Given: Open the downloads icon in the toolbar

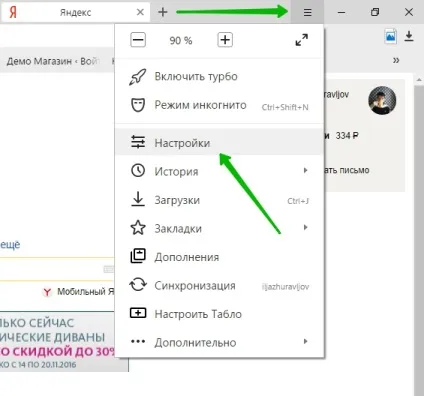Looking at the screenshot, I should click(409, 36).
